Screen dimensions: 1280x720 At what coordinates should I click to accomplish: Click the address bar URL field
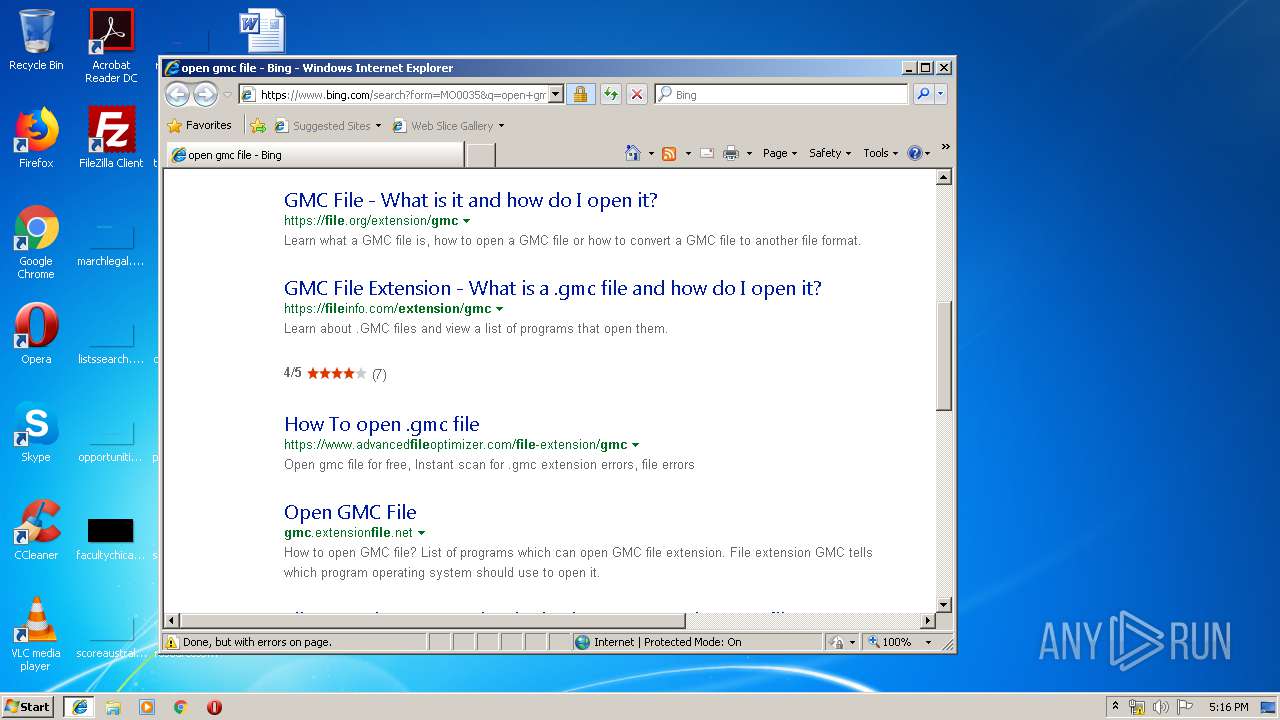403,95
